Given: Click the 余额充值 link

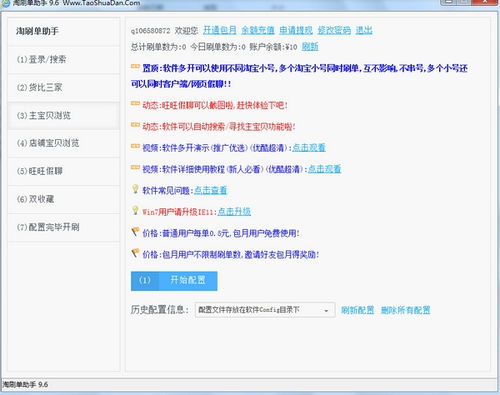Looking at the screenshot, I should (258, 30).
